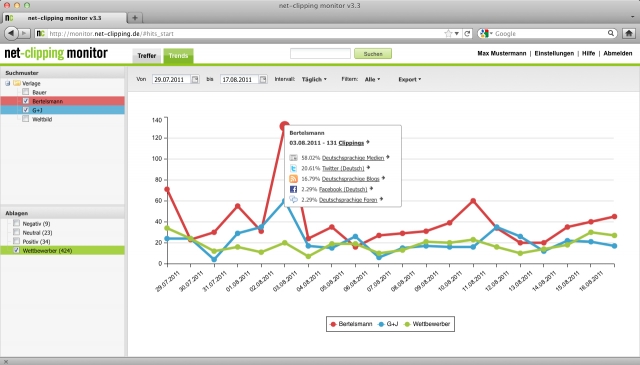Check the Positiv (34) checkbox
This screenshot has height=365, width=640.
tap(16, 241)
